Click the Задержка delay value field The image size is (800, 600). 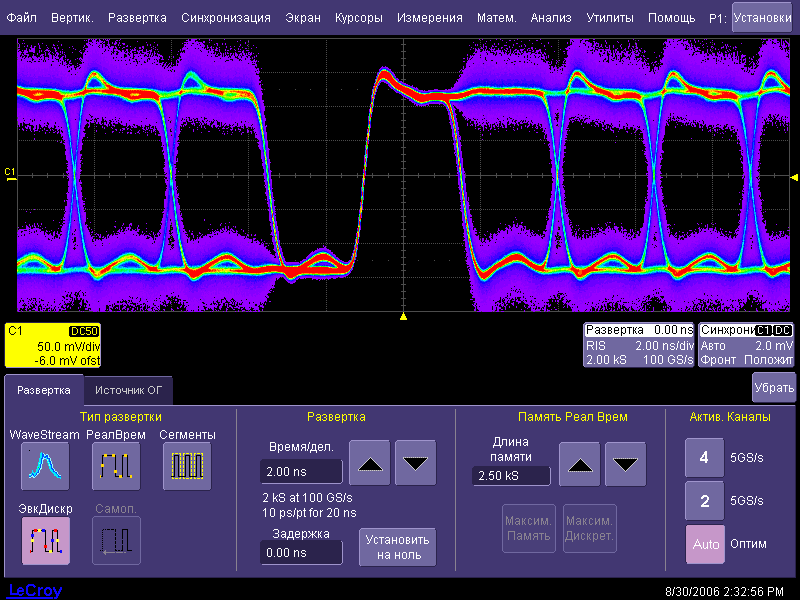300,552
